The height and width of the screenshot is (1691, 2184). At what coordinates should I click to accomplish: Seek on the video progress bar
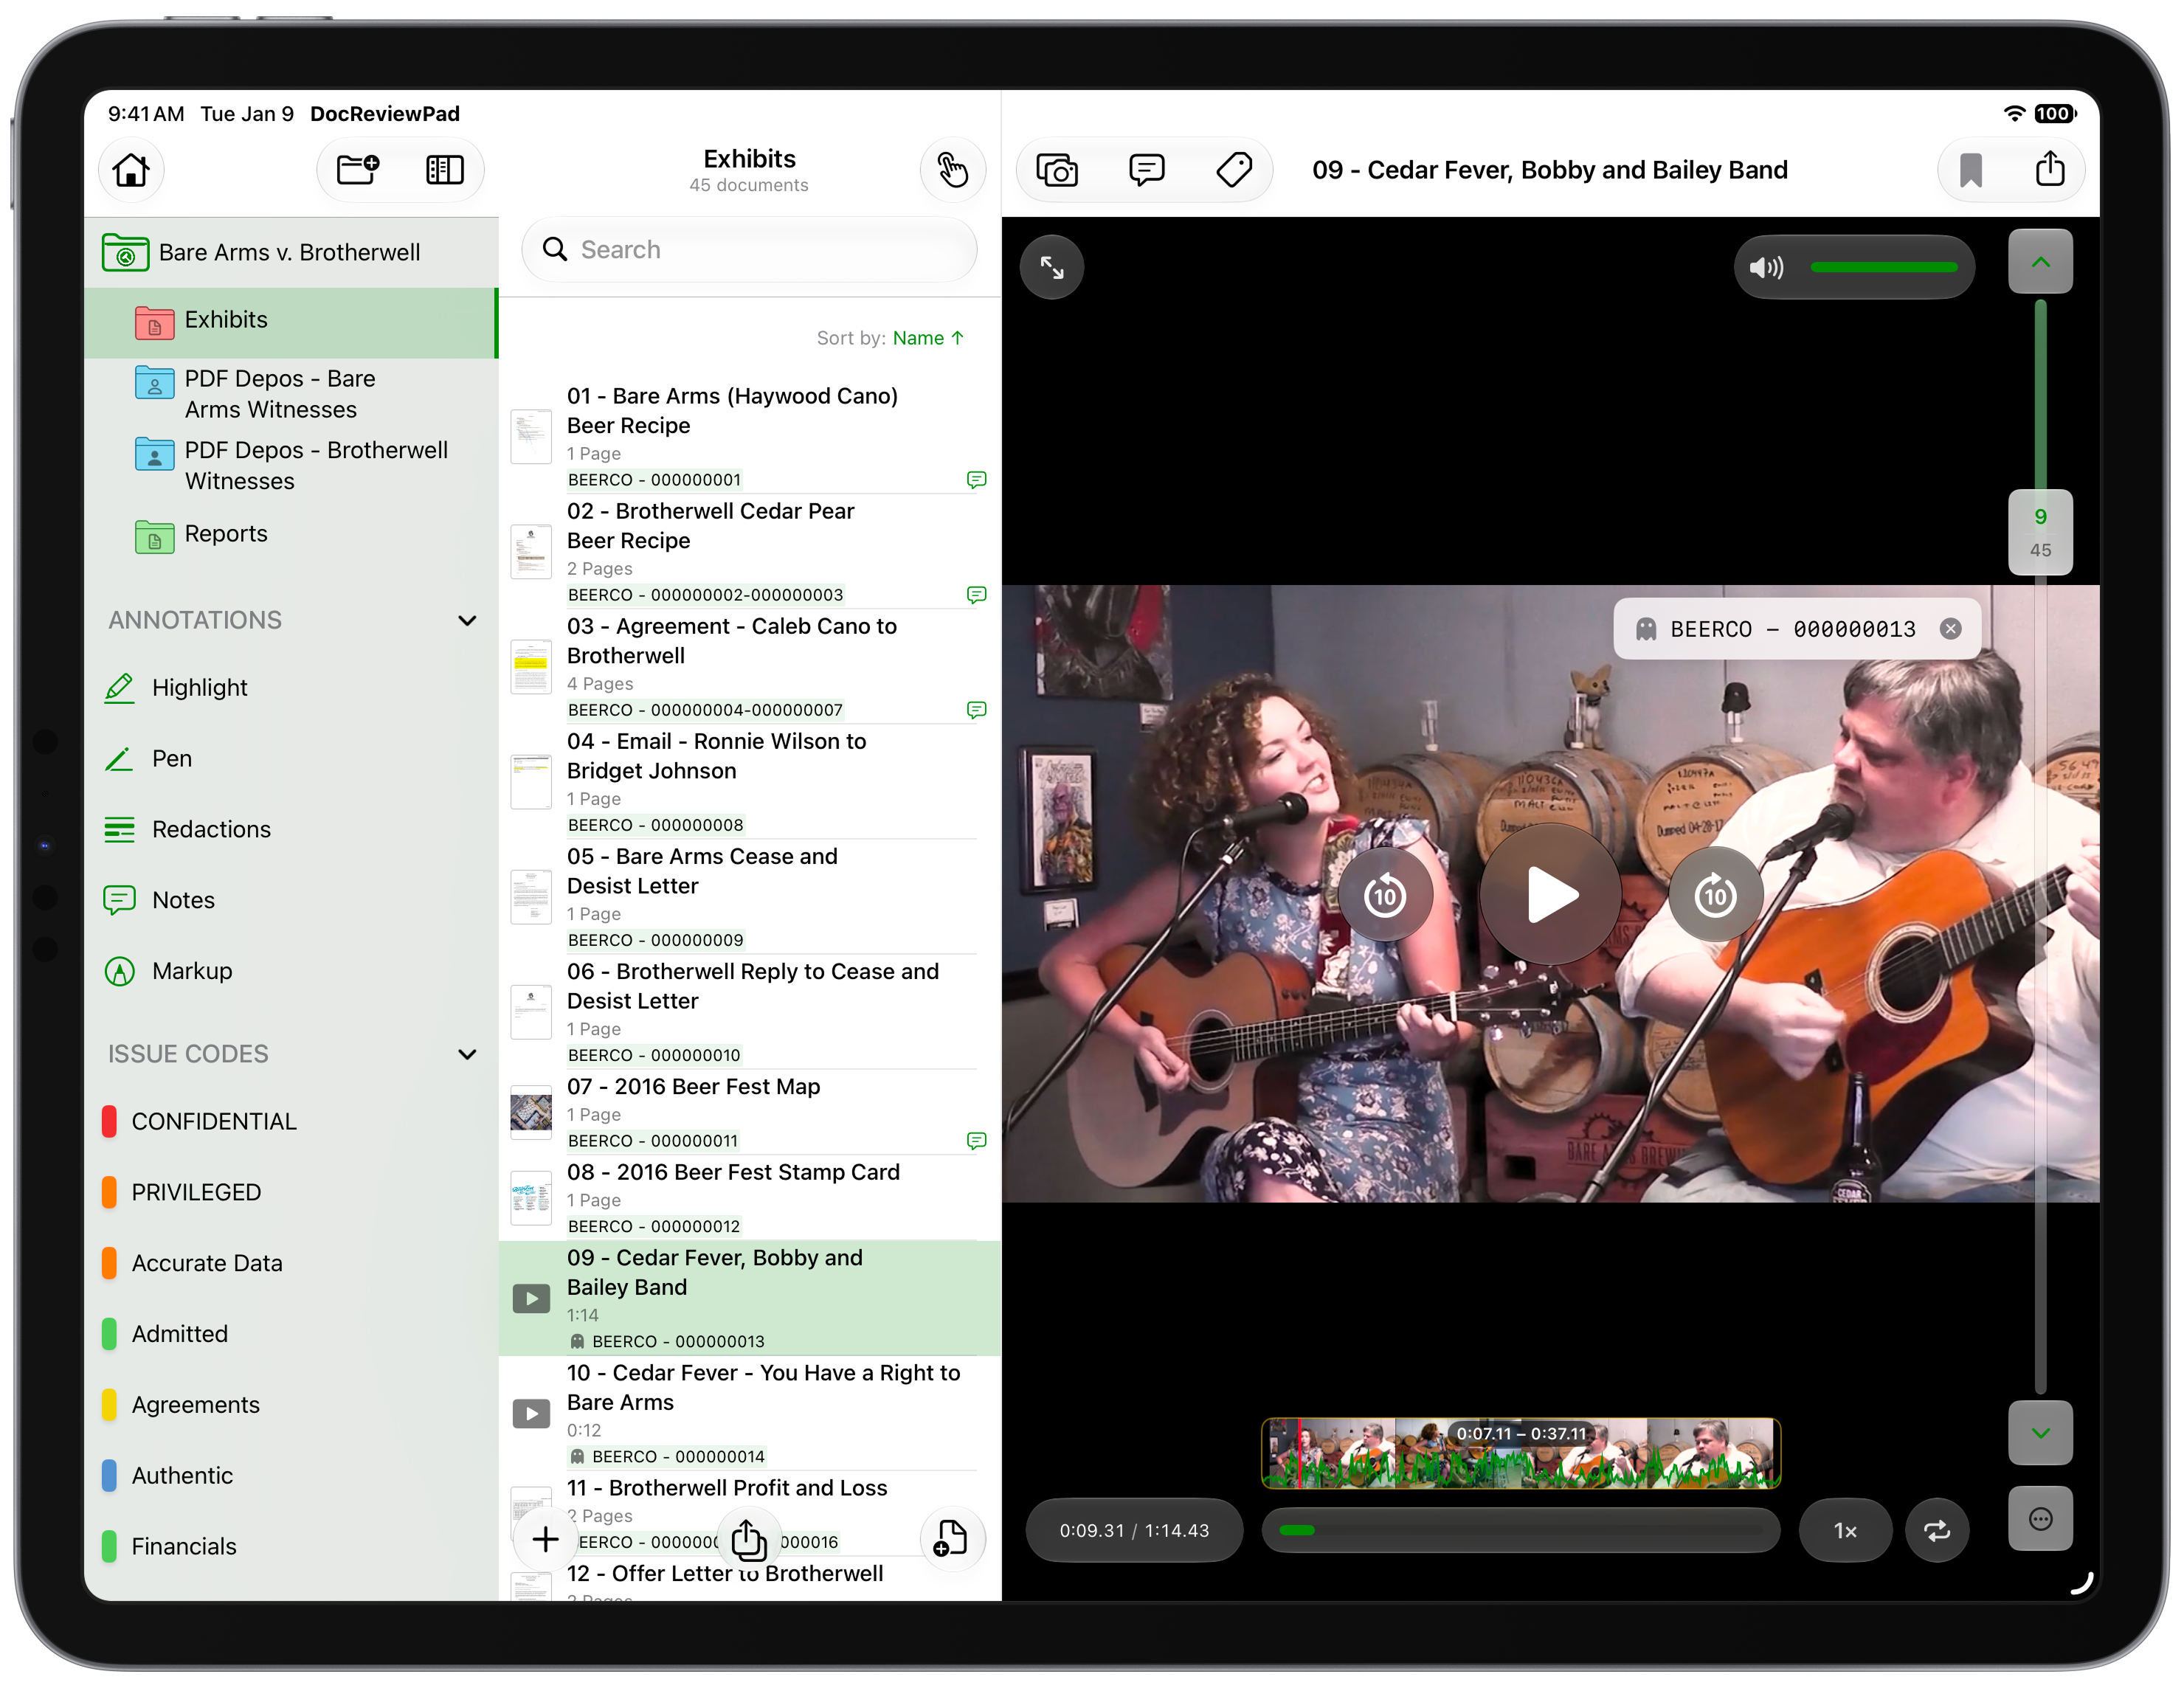[1520, 1530]
